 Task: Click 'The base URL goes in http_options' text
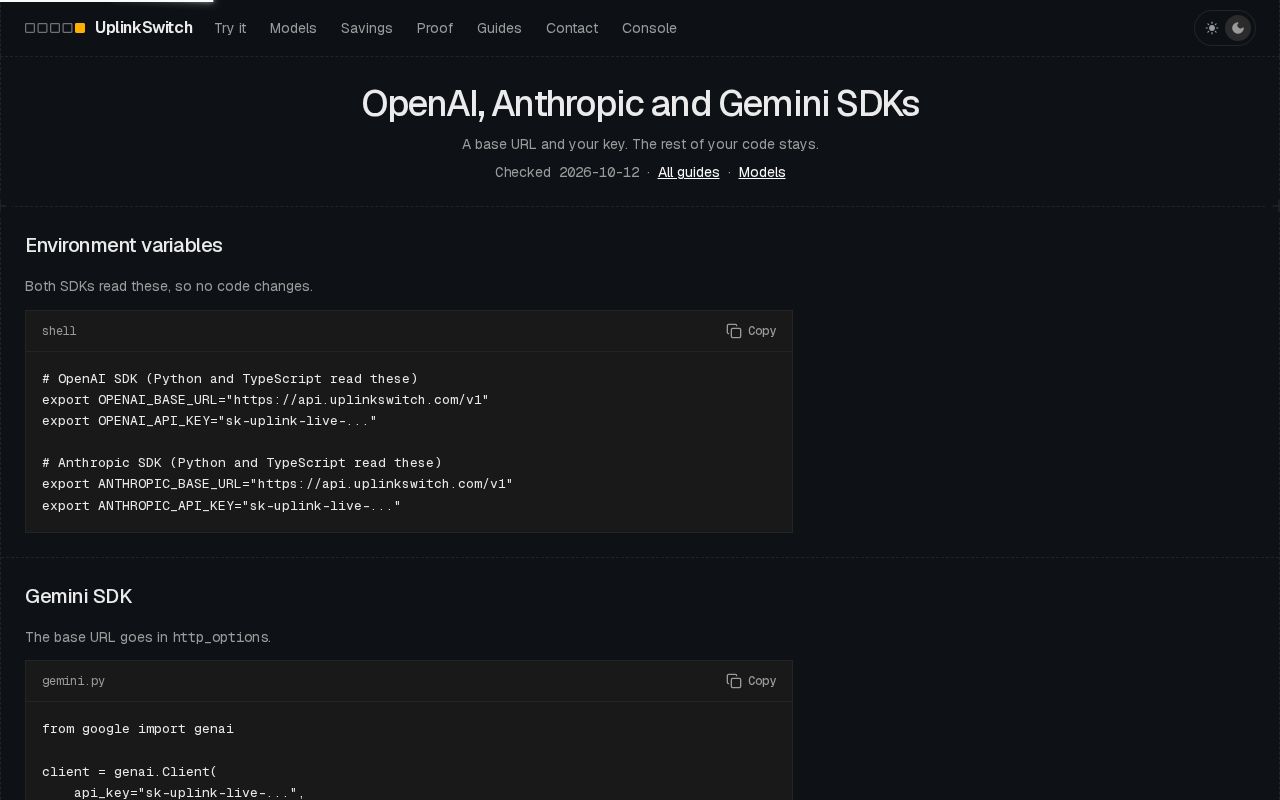(148, 637)
